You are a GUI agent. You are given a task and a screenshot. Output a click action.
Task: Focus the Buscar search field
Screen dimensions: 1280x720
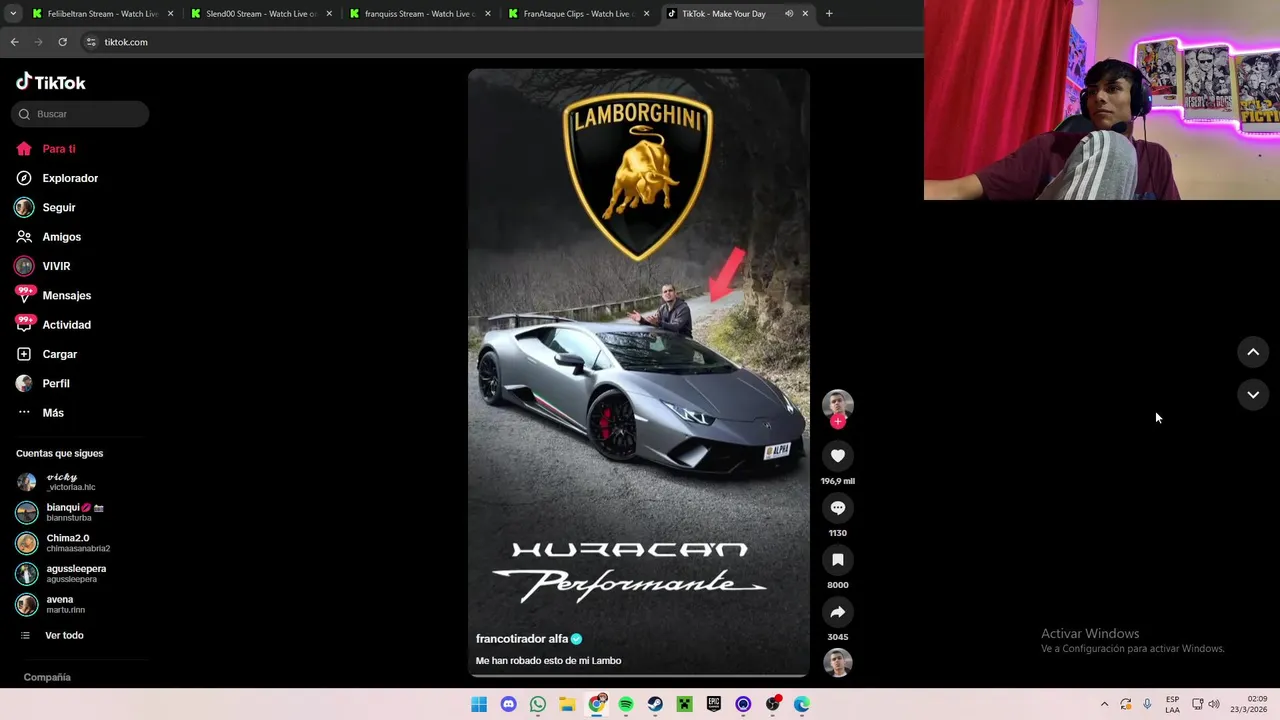80,114
